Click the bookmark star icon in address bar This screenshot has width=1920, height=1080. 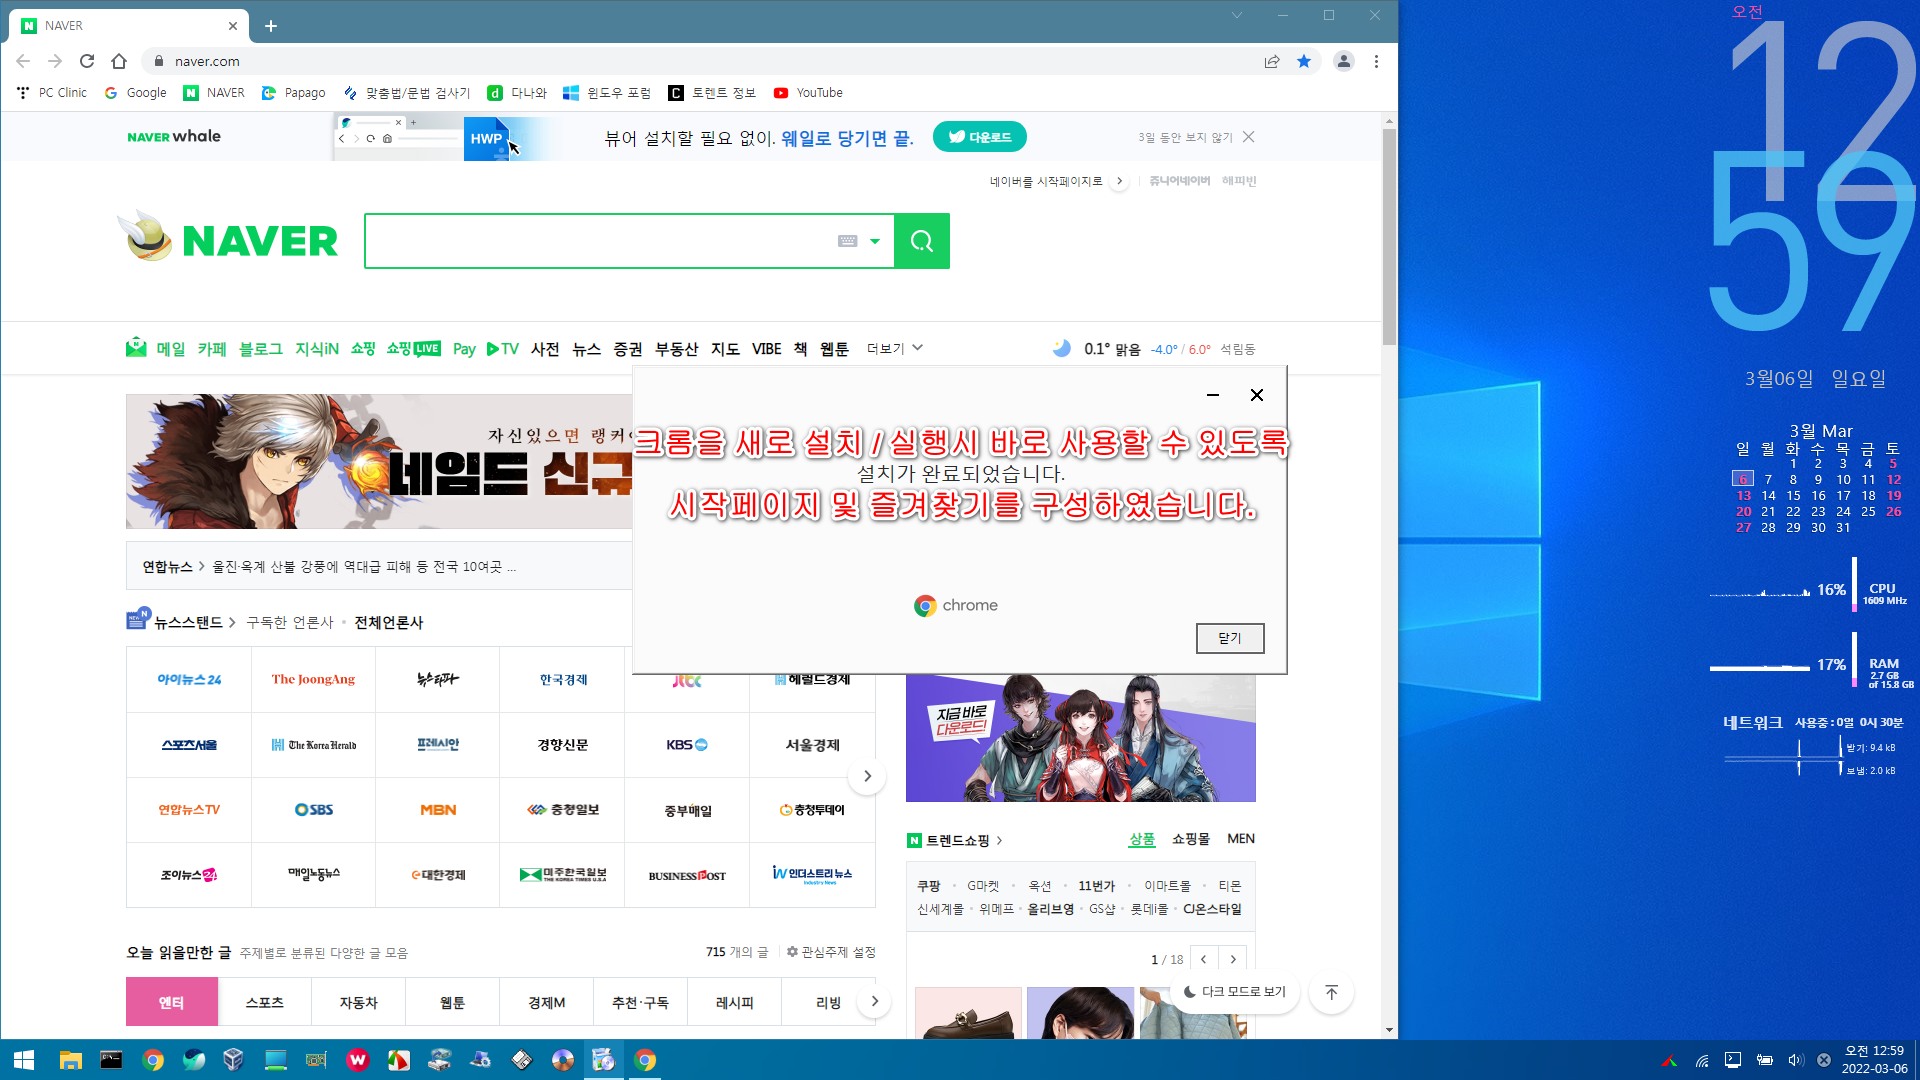[1304, 61]
